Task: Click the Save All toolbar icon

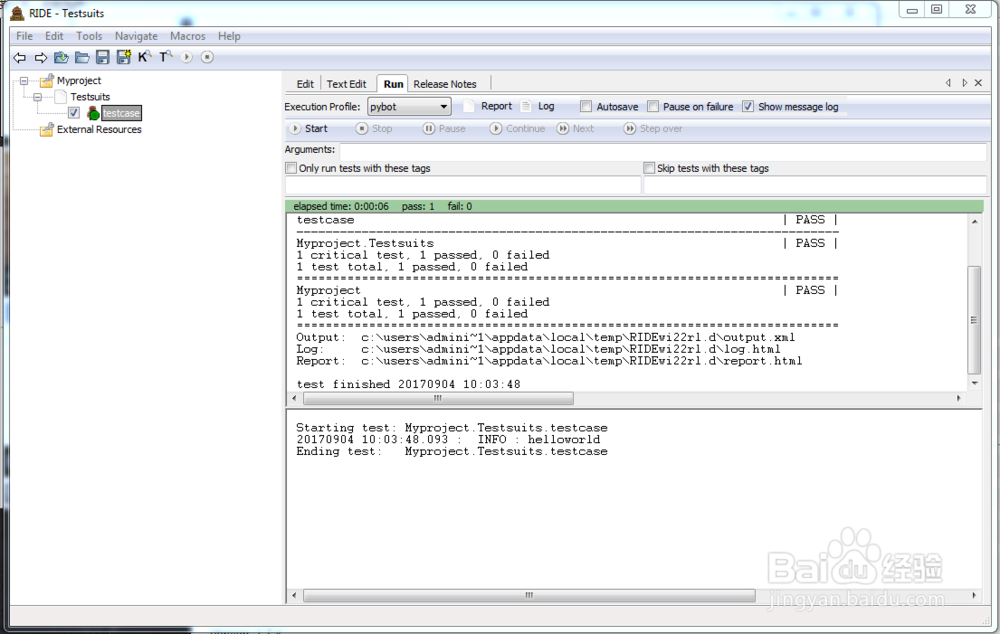Action: (x=124, y=57)
